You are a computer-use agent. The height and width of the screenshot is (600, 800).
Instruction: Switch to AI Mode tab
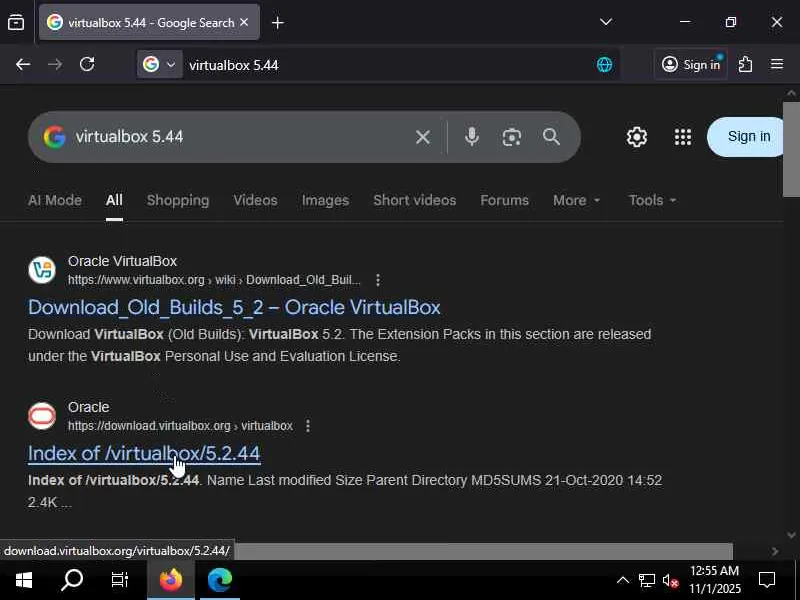coord(55,200)
